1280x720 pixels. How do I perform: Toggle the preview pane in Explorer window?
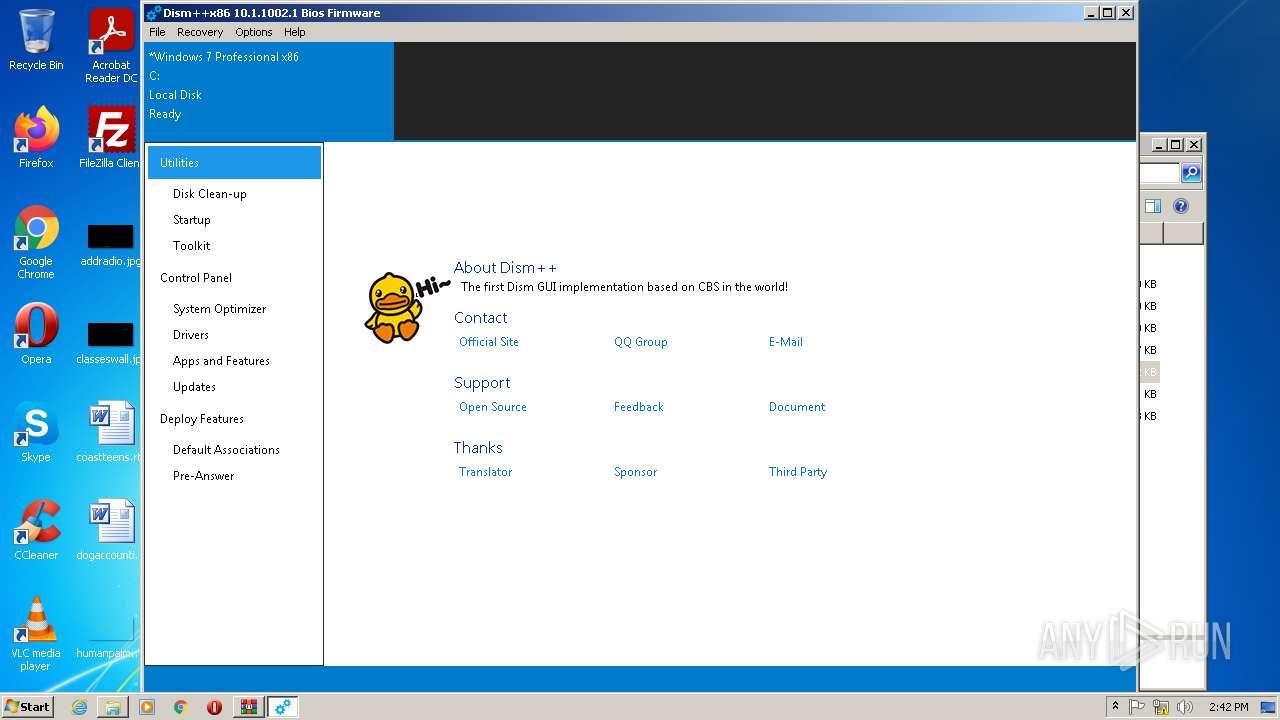(1153, 206)
